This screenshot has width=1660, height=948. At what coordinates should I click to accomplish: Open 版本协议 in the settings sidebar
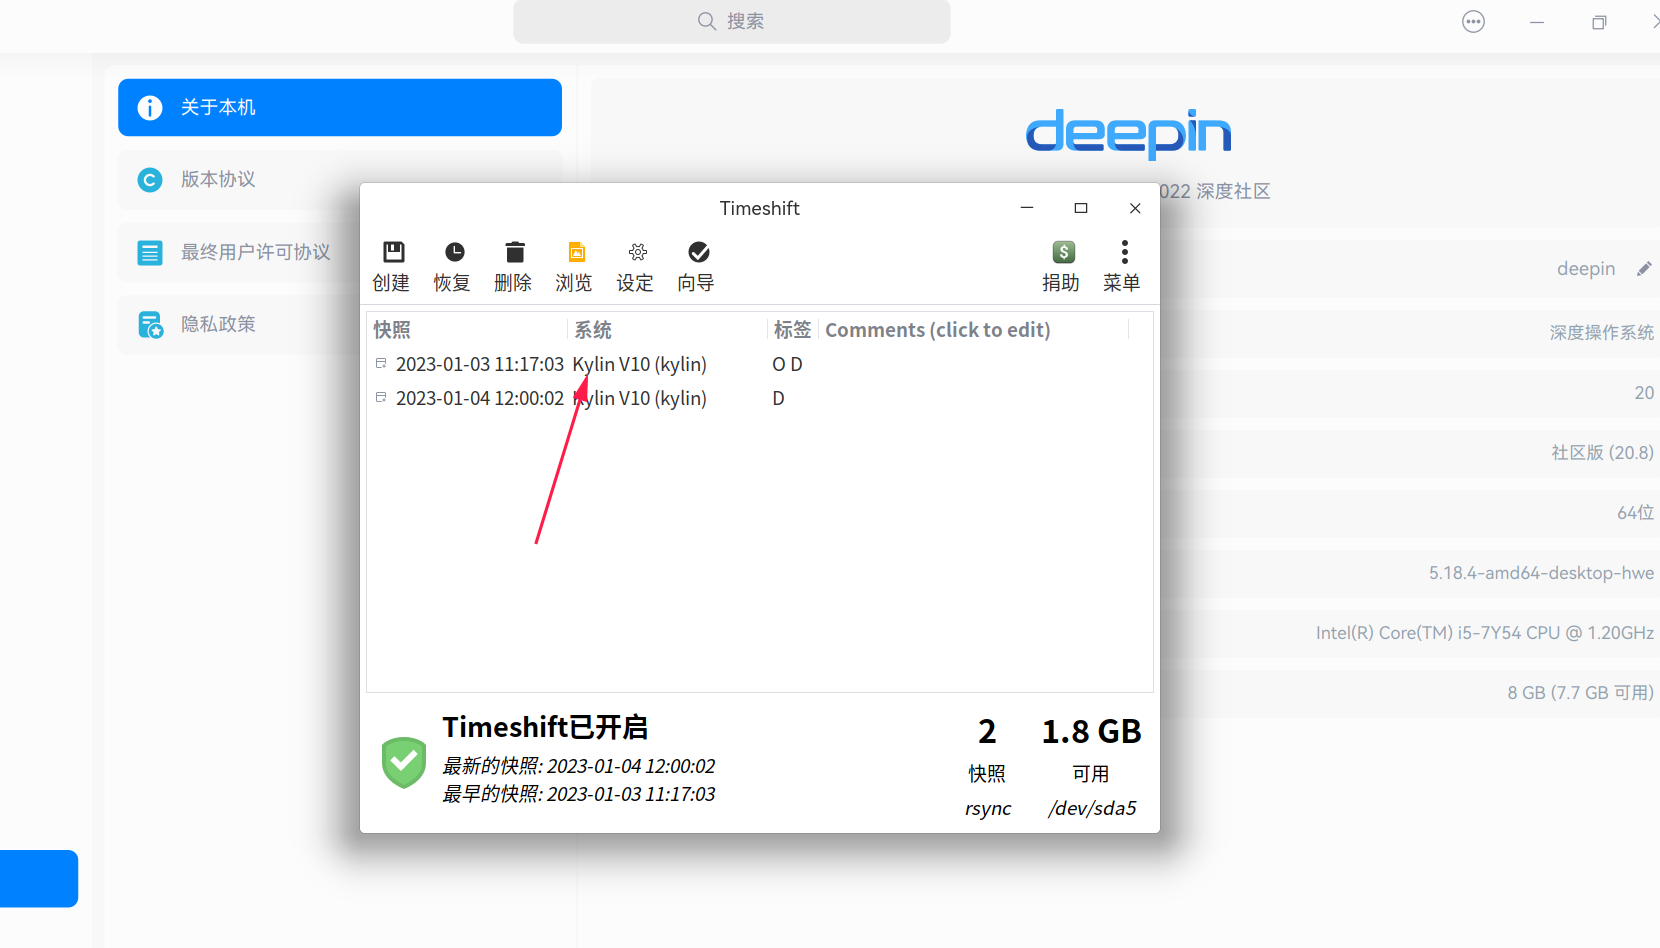pos(340,180)
